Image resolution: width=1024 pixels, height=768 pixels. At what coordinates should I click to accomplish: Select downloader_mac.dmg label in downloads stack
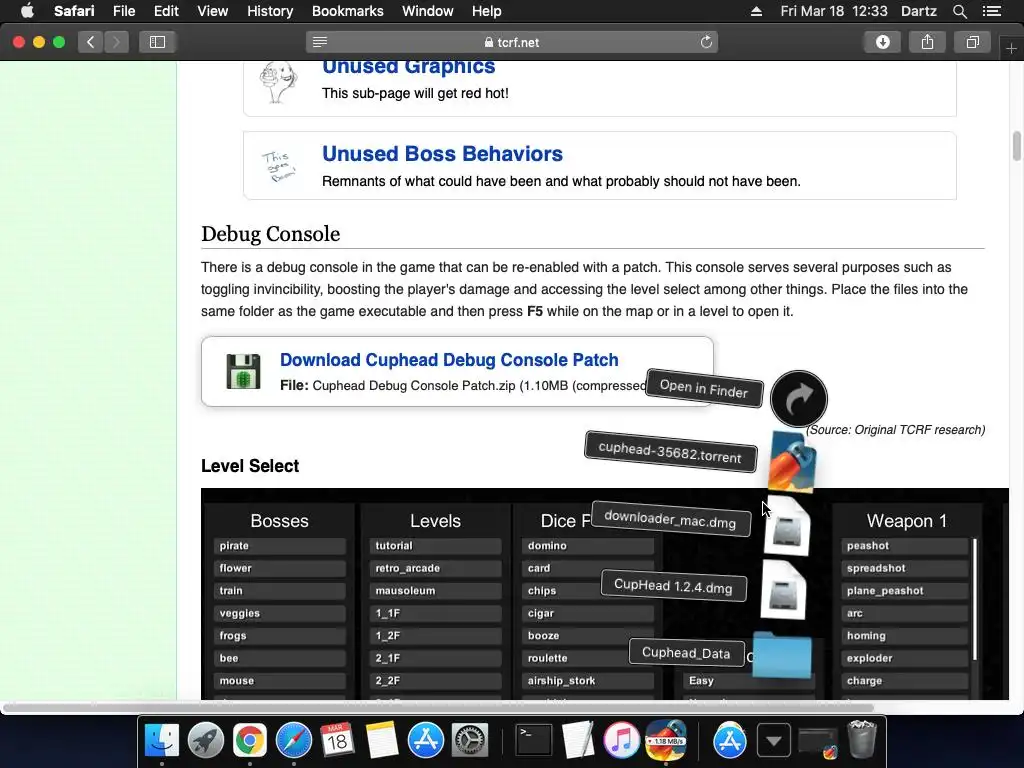(670, 520)
